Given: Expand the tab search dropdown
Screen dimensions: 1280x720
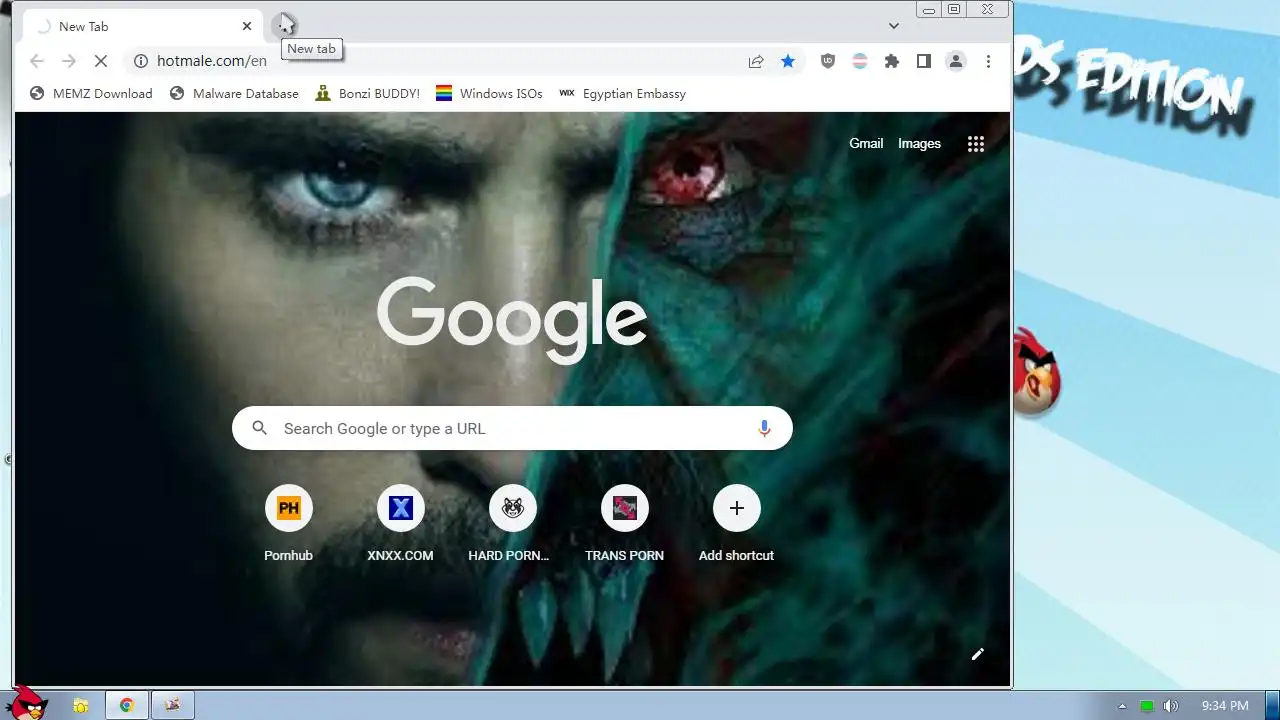Looking at the screenshot, I should (x=894, y=26).
